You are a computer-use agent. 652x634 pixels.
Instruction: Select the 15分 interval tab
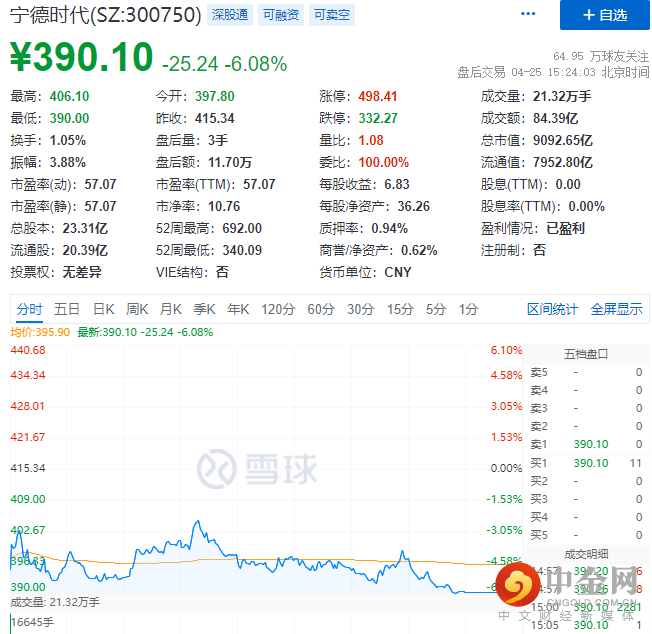coord(400,309)
